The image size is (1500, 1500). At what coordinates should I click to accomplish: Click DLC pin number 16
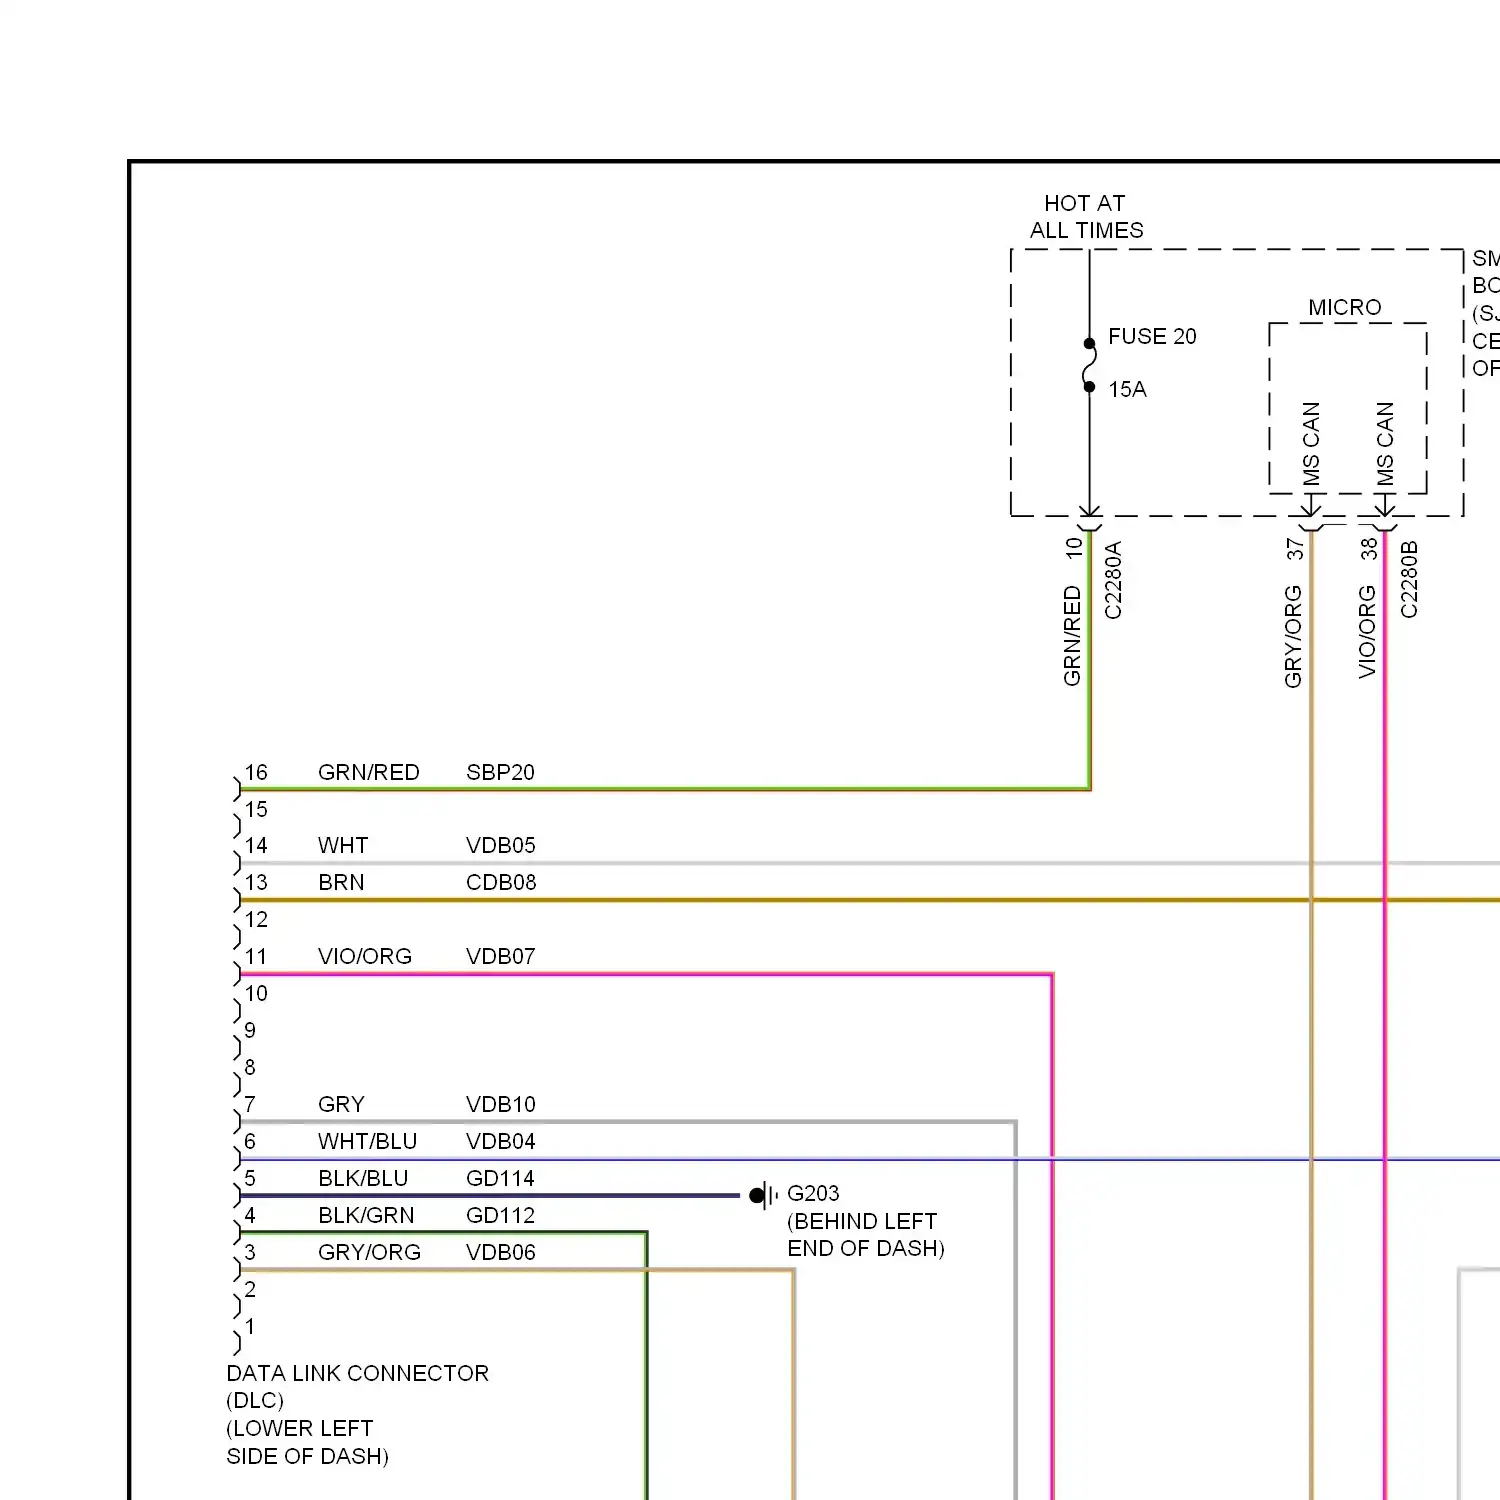pyautogui.click(x=256, y=772)
